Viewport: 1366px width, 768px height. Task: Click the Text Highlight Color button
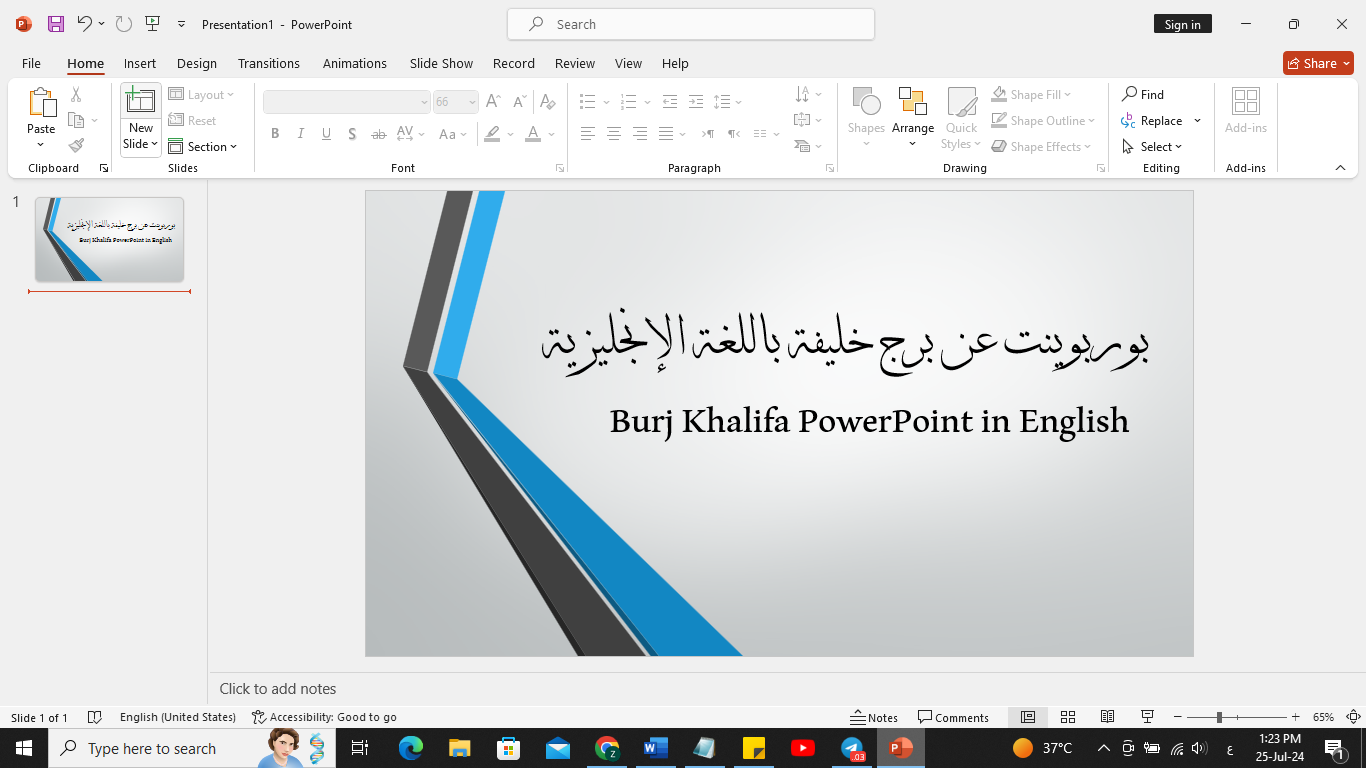coord(491,134)
